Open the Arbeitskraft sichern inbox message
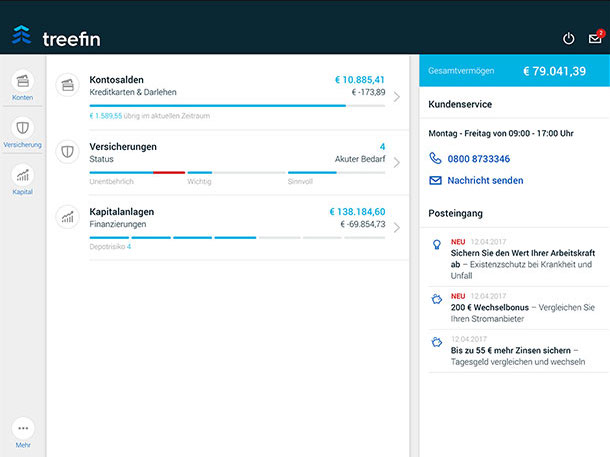 click(x=520, y=260)
